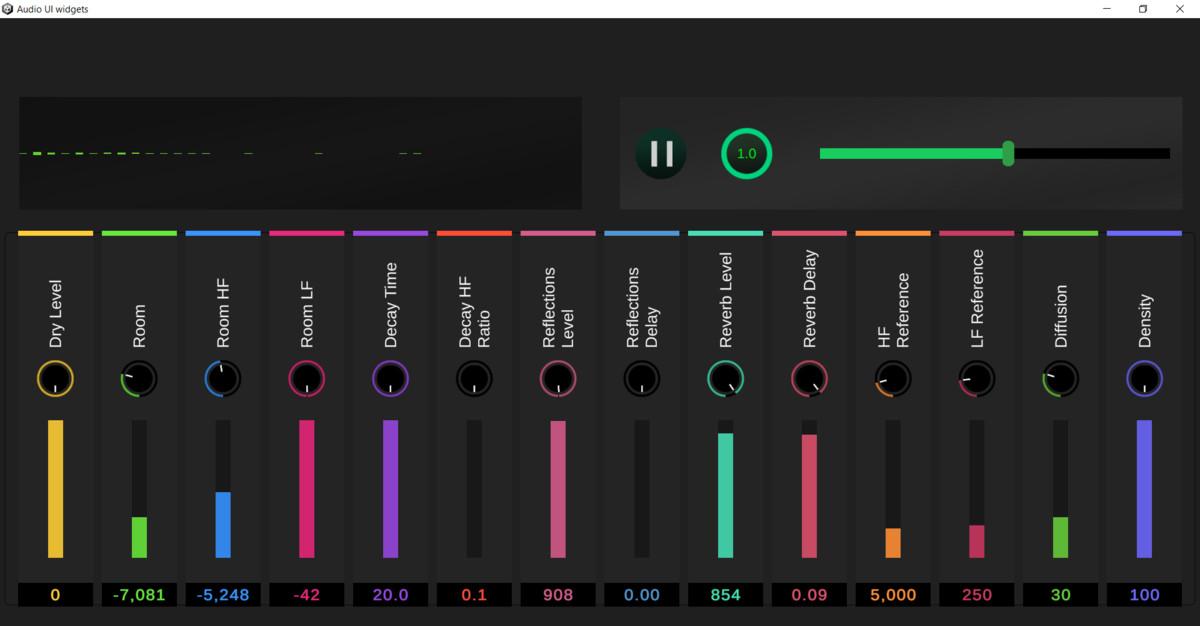Click the Room value showing -7,081
Screen dimensions: 1200x626
138,594
